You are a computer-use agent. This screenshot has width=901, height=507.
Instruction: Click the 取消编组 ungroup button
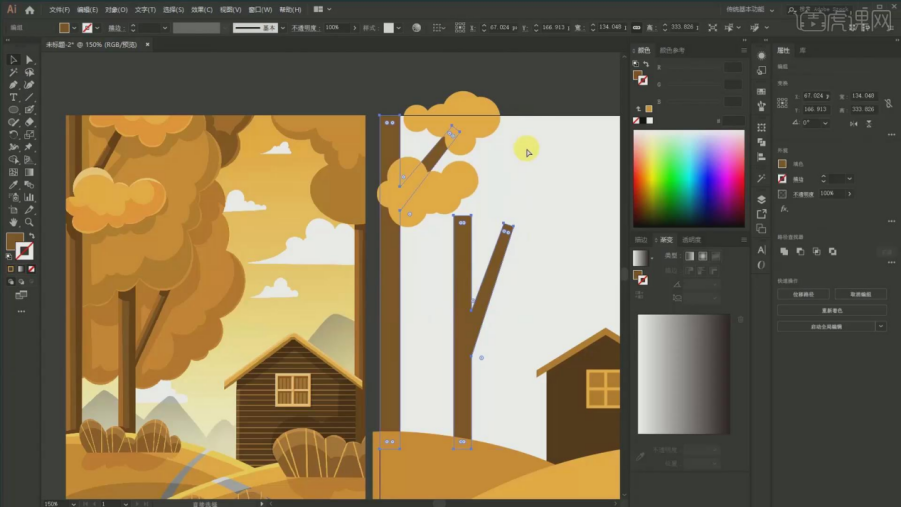click(x=860, y=294)
